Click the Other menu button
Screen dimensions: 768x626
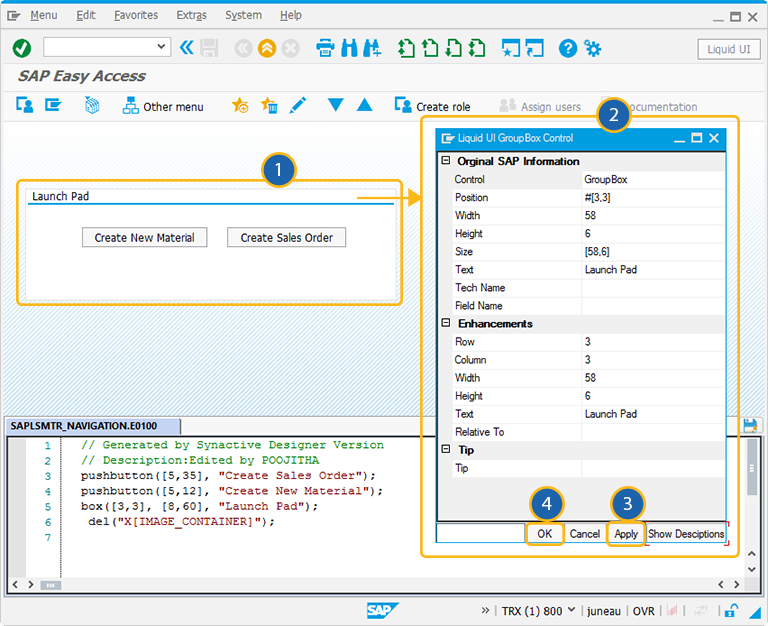click(163, 106)
